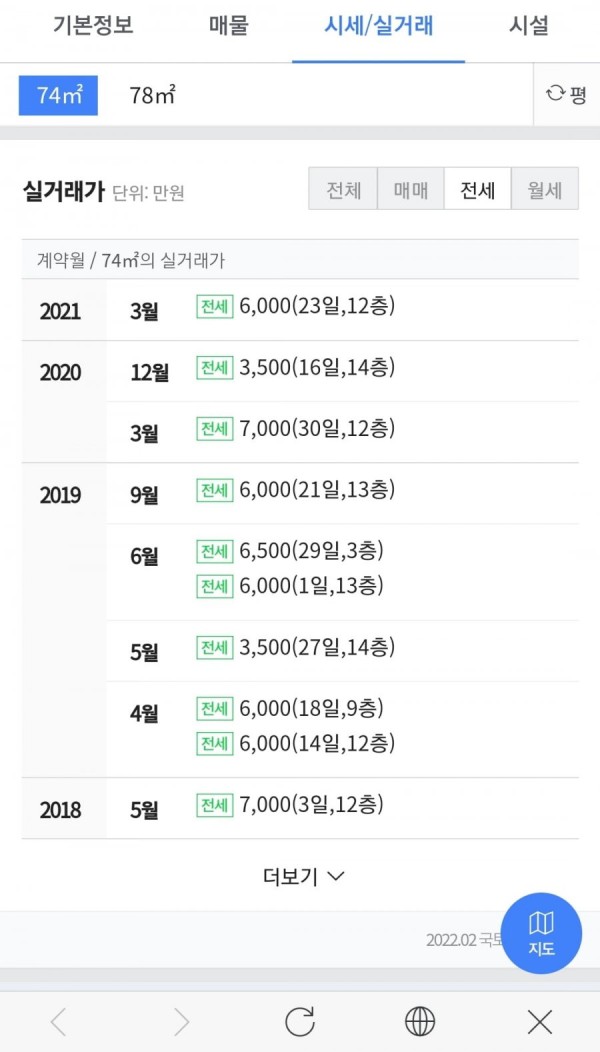600x1052 pixels.
Task: Switch area unit to 평
Action: (x=566, y=95)
